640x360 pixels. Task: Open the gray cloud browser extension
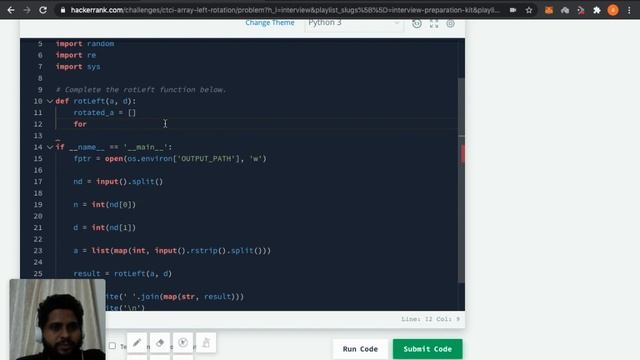pyautogui.click(x=565, y=10)
